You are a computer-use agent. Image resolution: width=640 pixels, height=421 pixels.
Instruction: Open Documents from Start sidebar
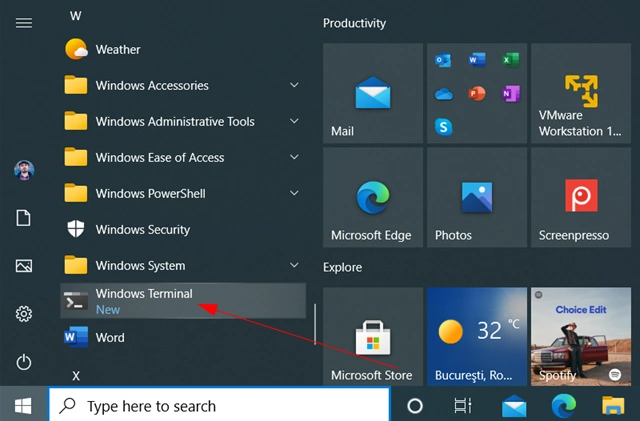tap(23, 218)
